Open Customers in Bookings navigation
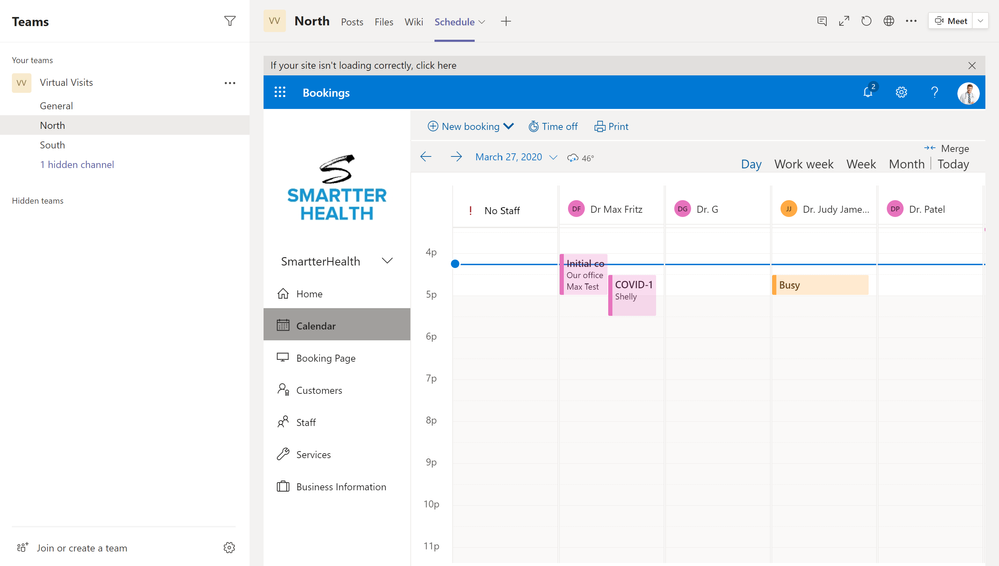 (x=337, y=390)
